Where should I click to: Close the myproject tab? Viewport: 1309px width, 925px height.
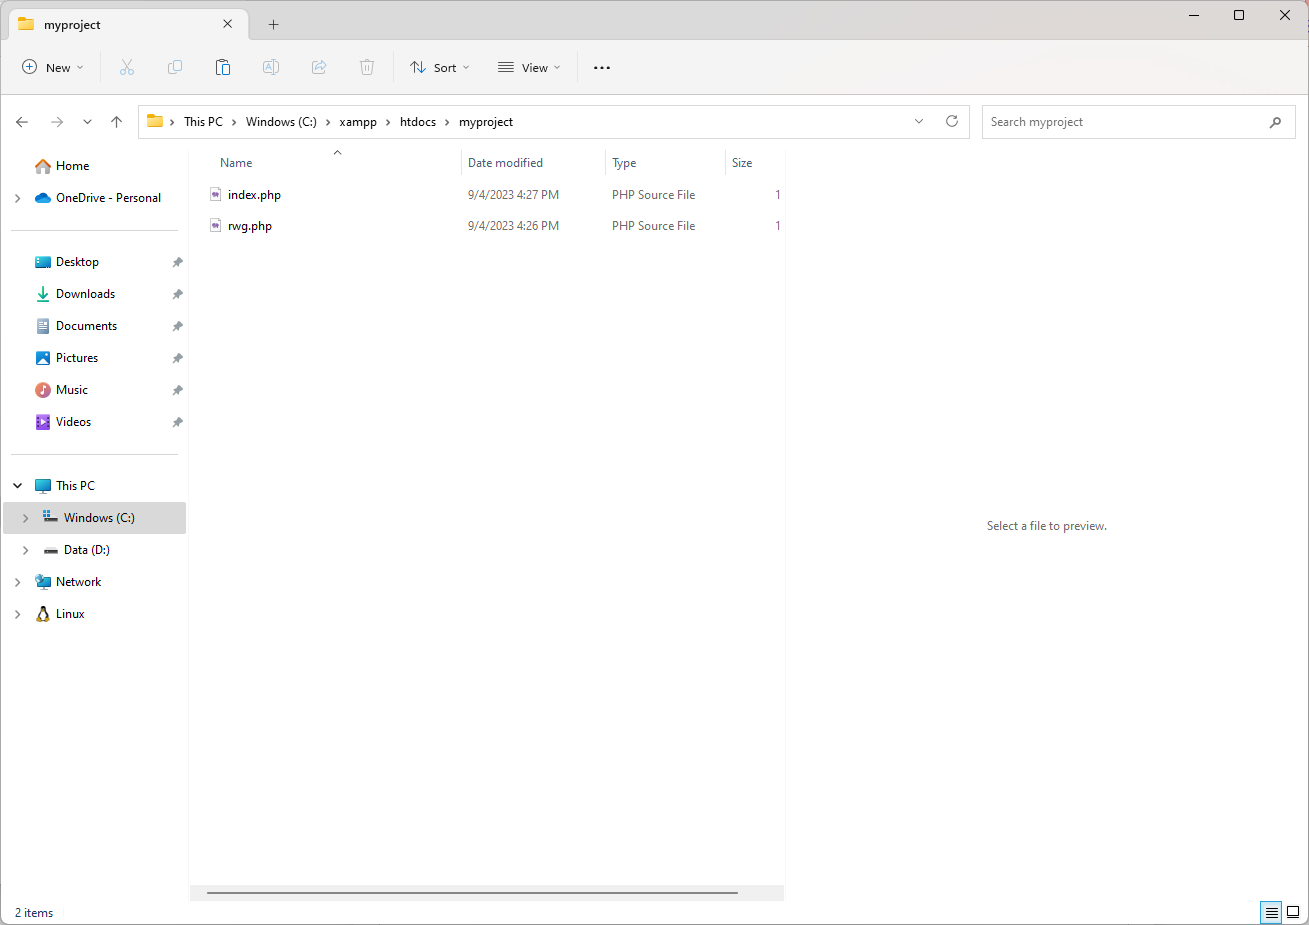[x=227, y=24]
